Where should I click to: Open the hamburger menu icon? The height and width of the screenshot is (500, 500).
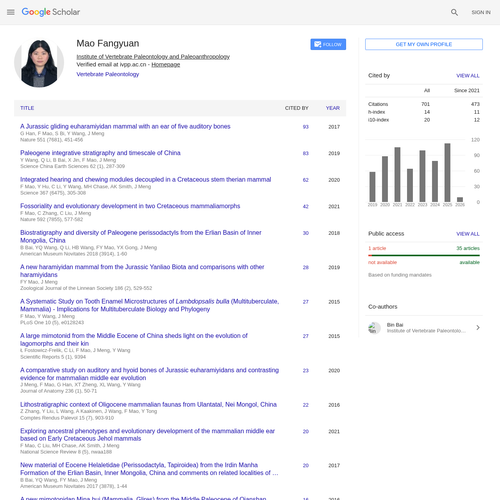[x=11, y=12]
